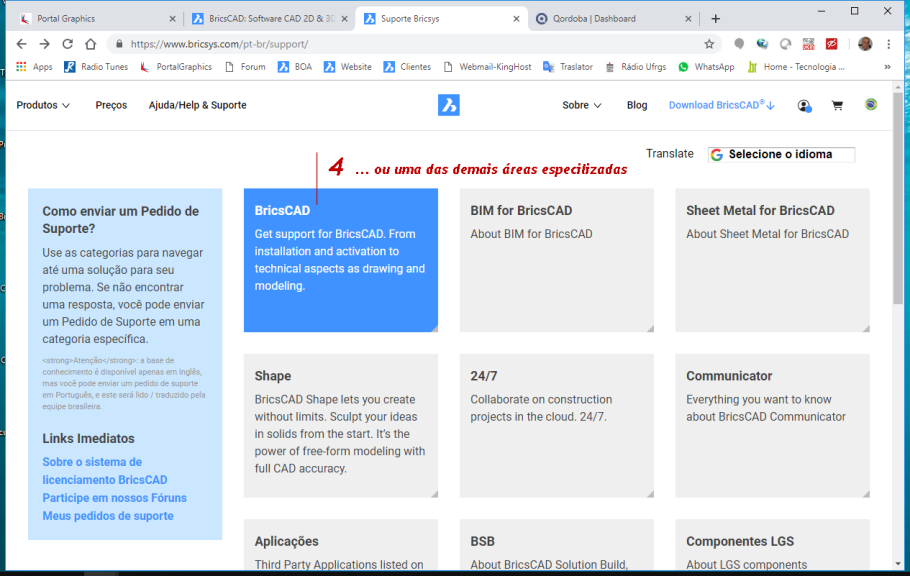Open the Rádio Ufrgs bookmark
Viewport: 910px width, 576px height.
(x=635, y=67)
